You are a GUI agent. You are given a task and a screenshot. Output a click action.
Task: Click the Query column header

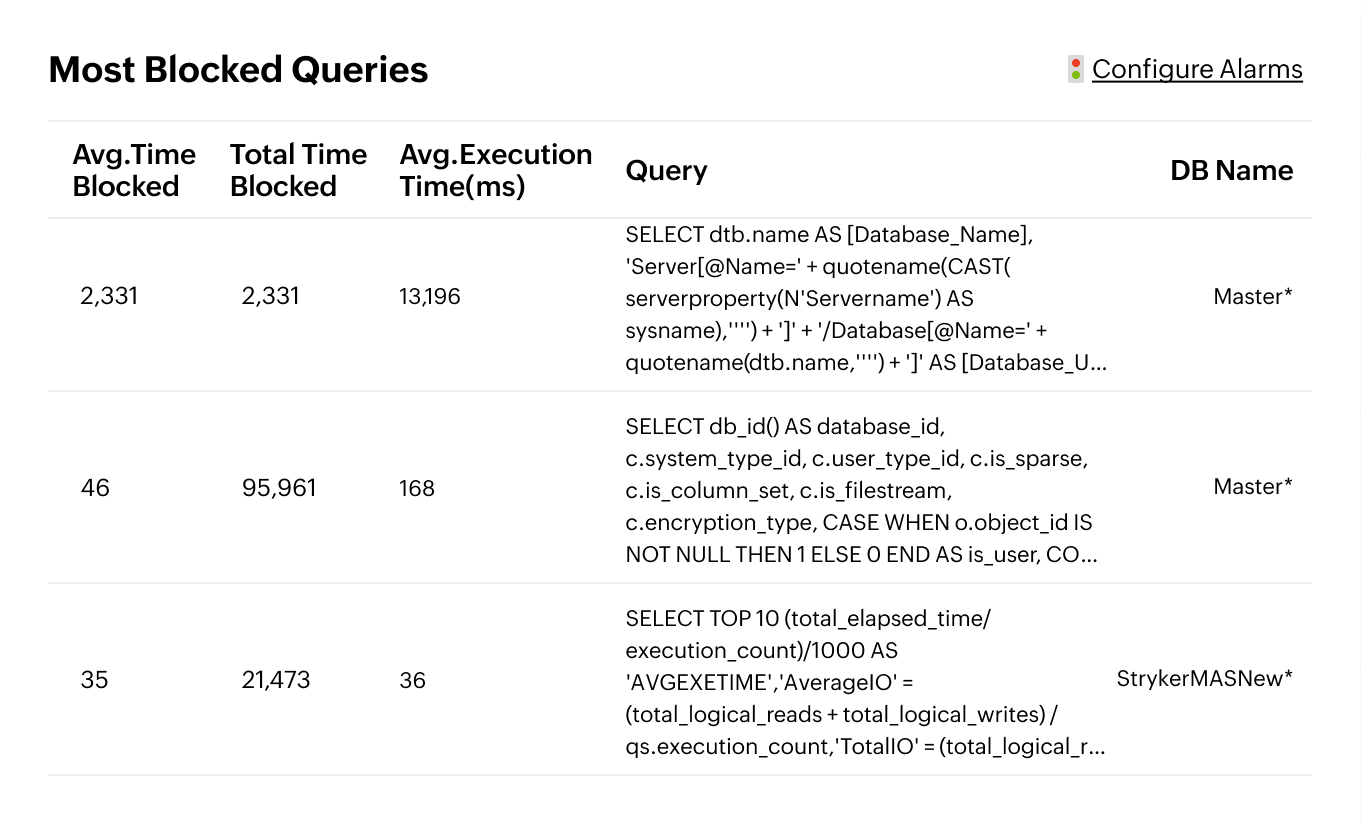(x=666, y=171)
